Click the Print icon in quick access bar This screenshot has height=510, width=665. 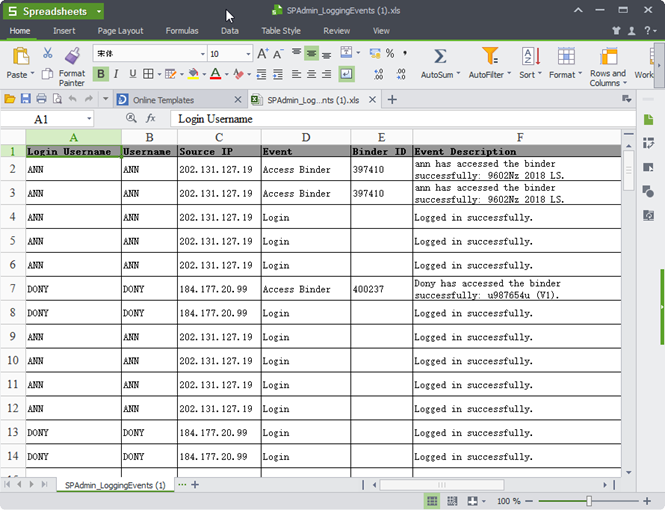coord(41,99)
